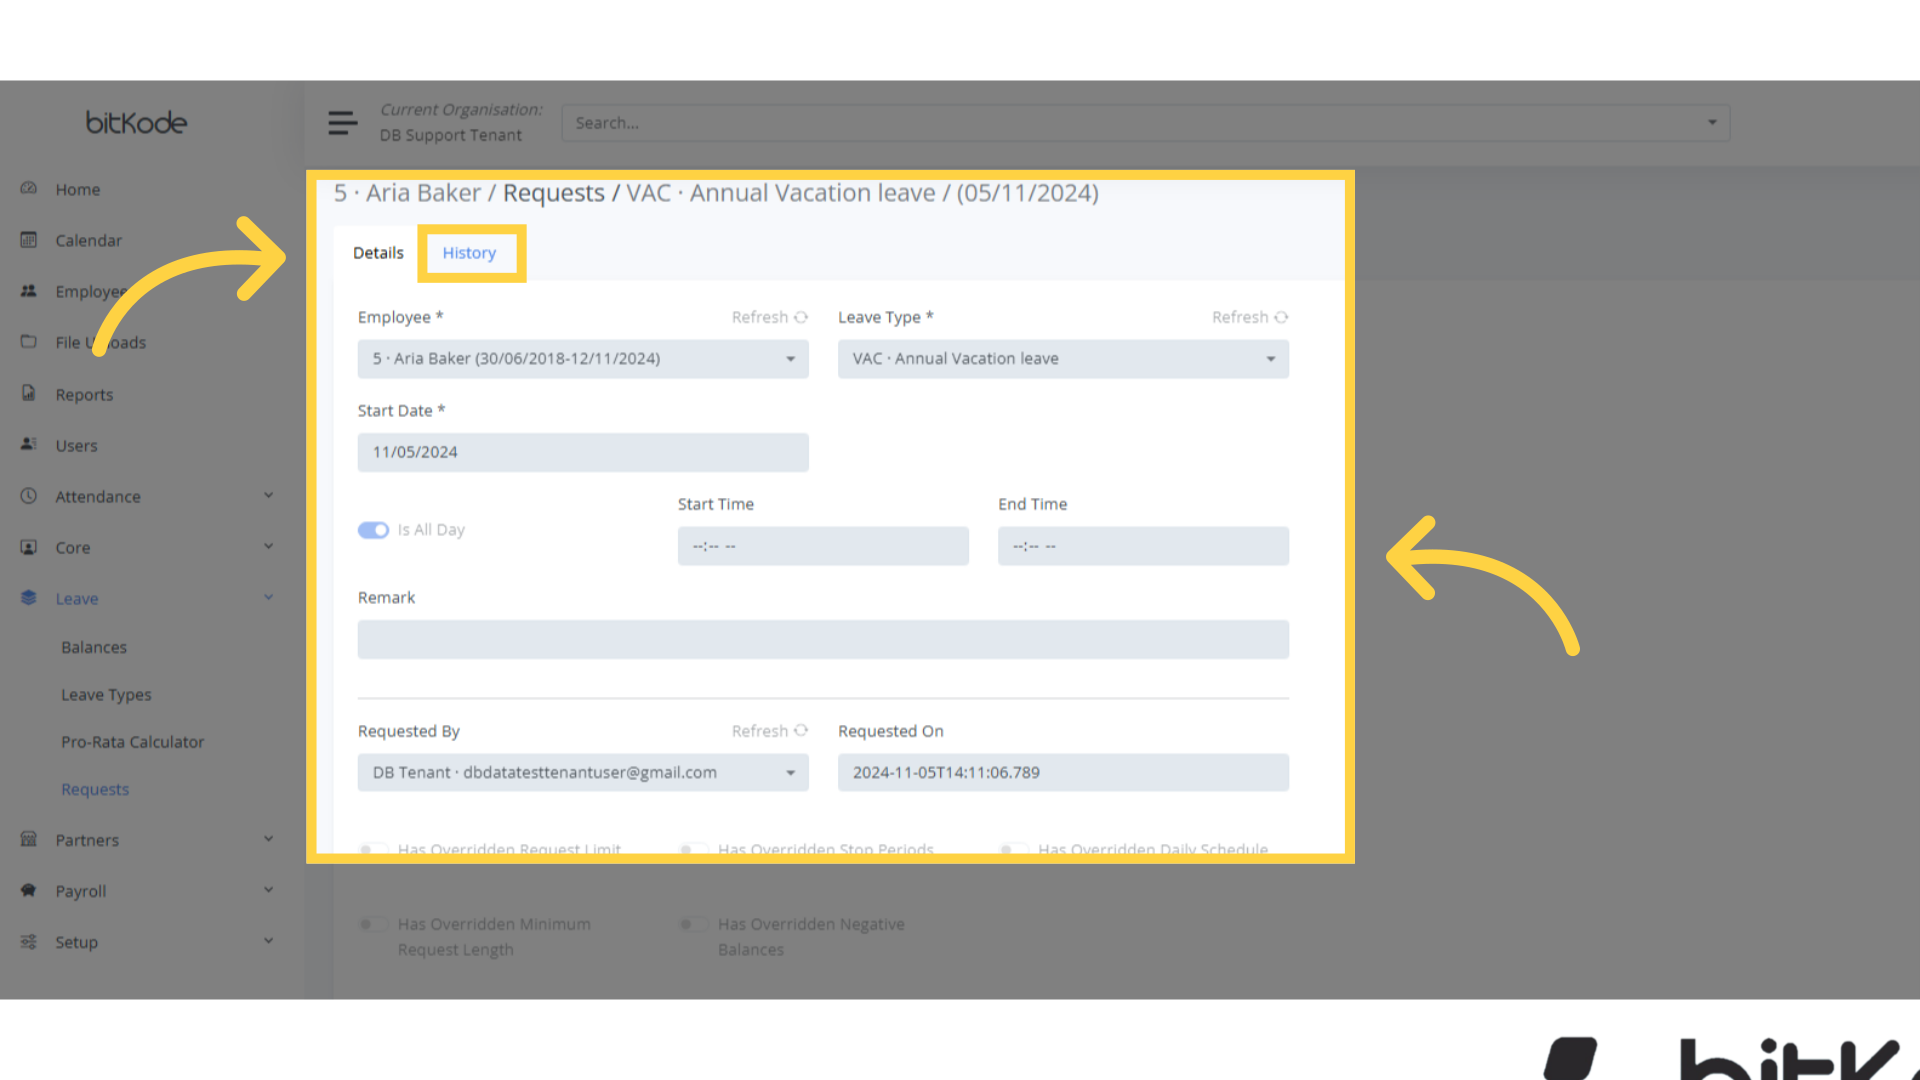Image resolution: width=1920 pixels, height=1080 pixels.
Task: Click the Leave layers icon
Action: pyautogui.click(x=28, y=598)
